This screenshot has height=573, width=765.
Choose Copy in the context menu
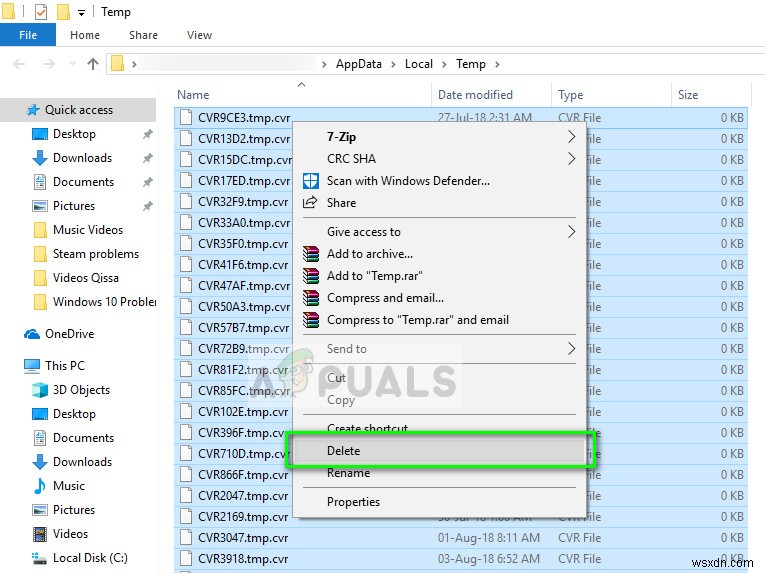point(439,400)
